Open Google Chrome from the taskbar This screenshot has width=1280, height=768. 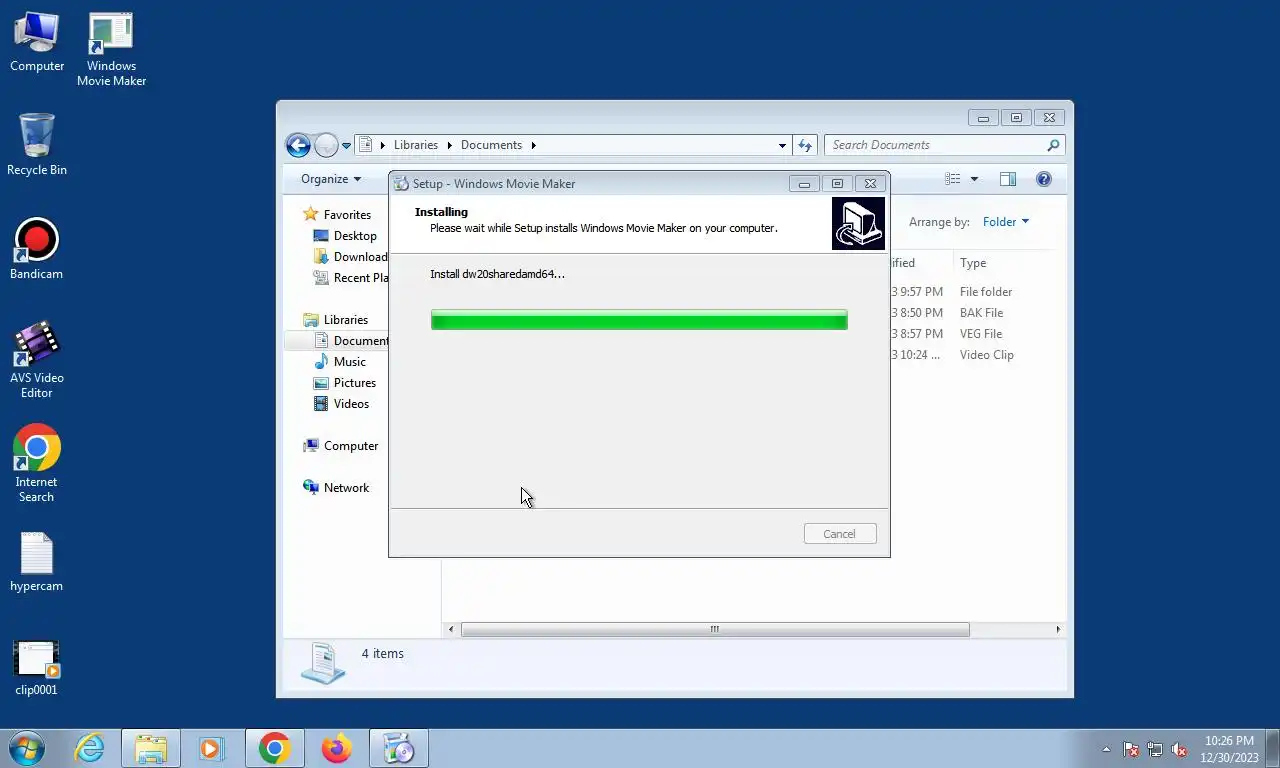[x=274, y=748]
